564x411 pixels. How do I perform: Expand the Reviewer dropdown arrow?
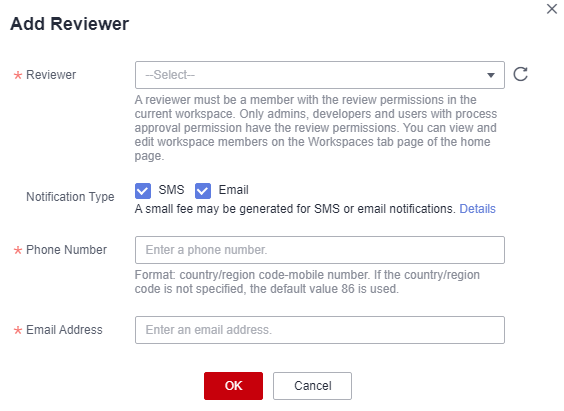click(491, 75)
